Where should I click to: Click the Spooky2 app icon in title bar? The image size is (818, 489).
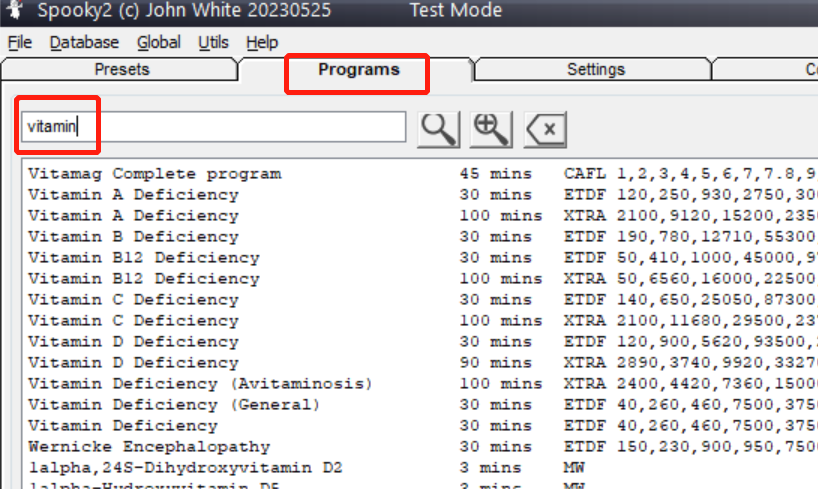15,11
